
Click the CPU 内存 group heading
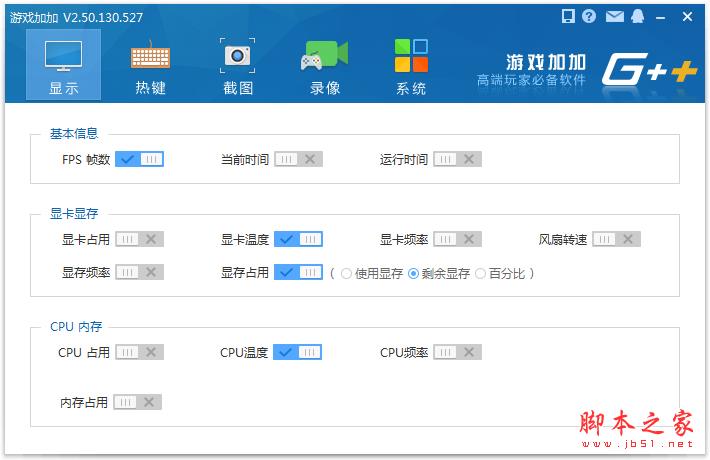76,326
